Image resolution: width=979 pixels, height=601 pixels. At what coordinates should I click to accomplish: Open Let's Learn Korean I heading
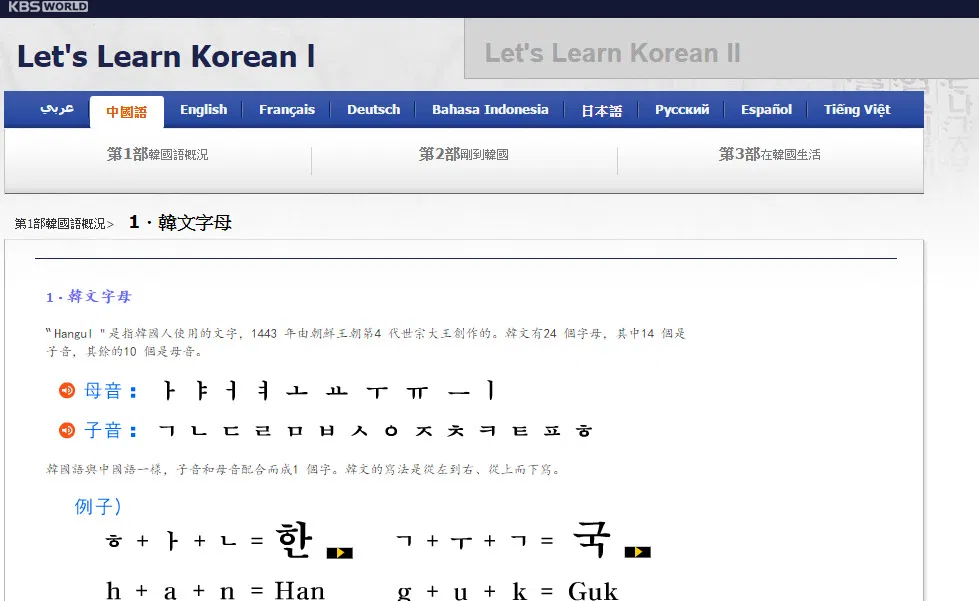coord(166,57)
